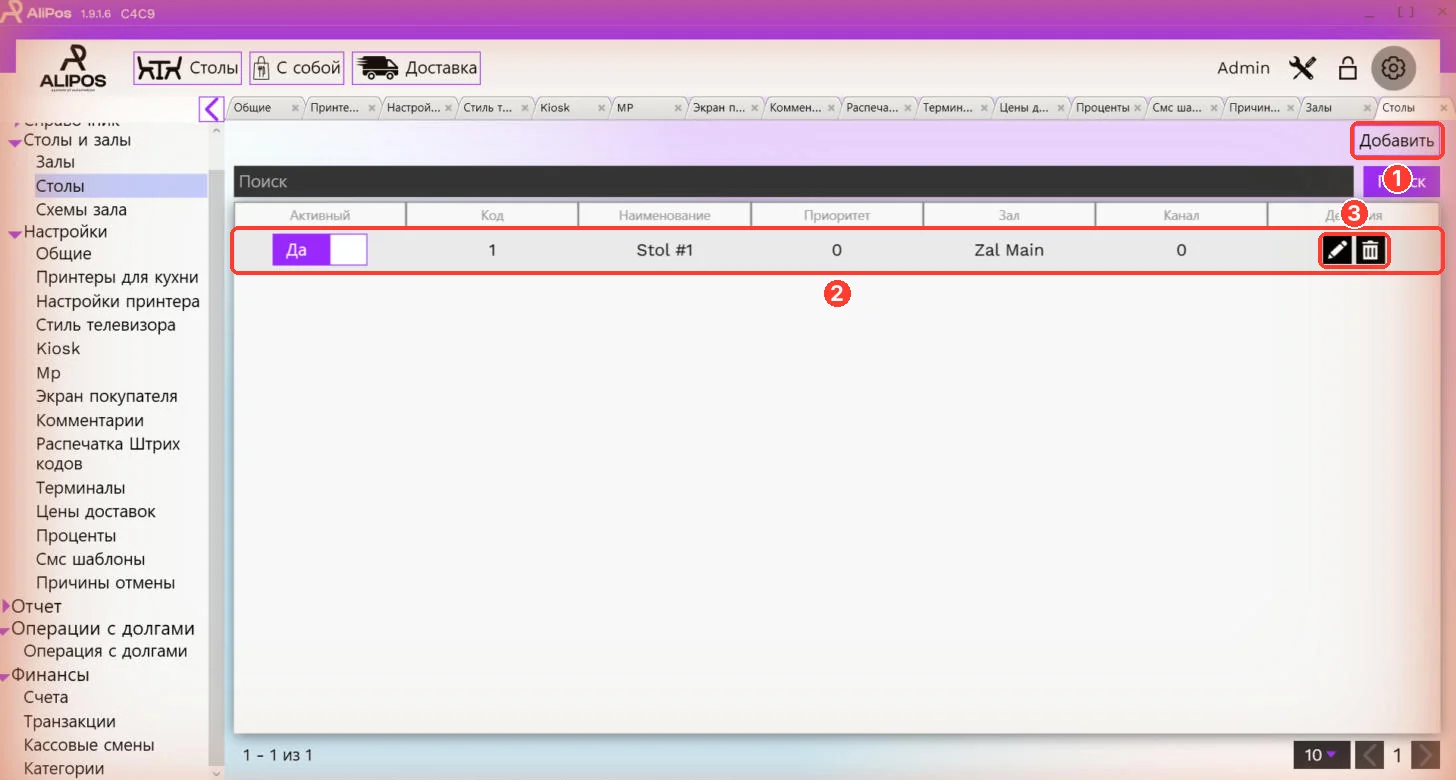Expand the Отчет tree section

click(x=7, y=606)
